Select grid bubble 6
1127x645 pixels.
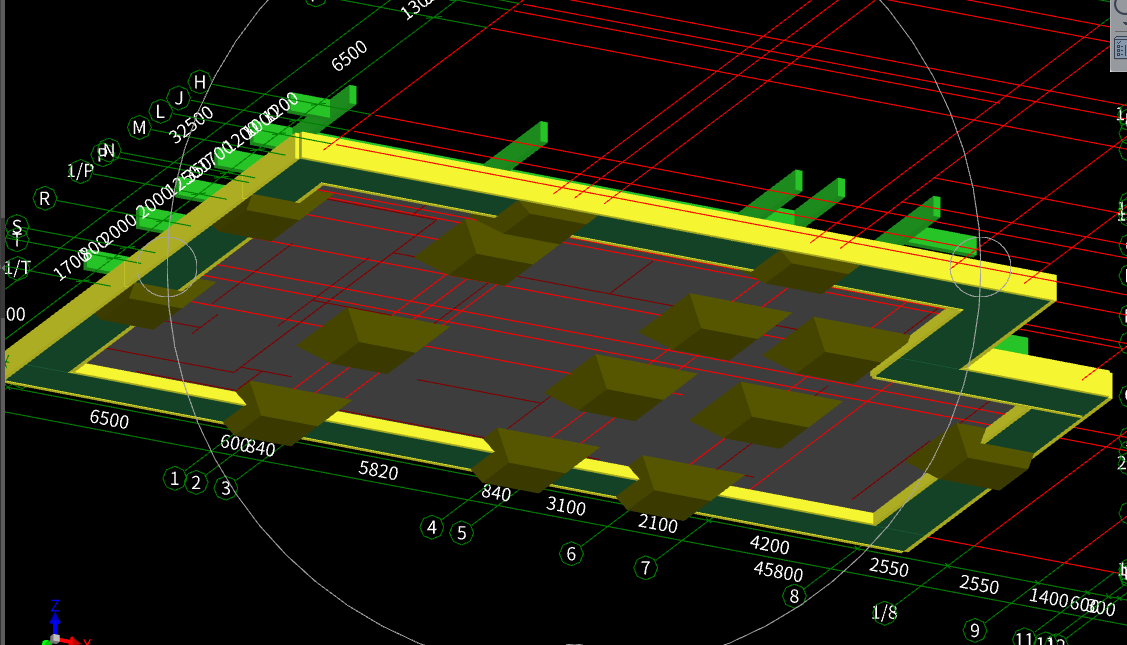[571, 554]
